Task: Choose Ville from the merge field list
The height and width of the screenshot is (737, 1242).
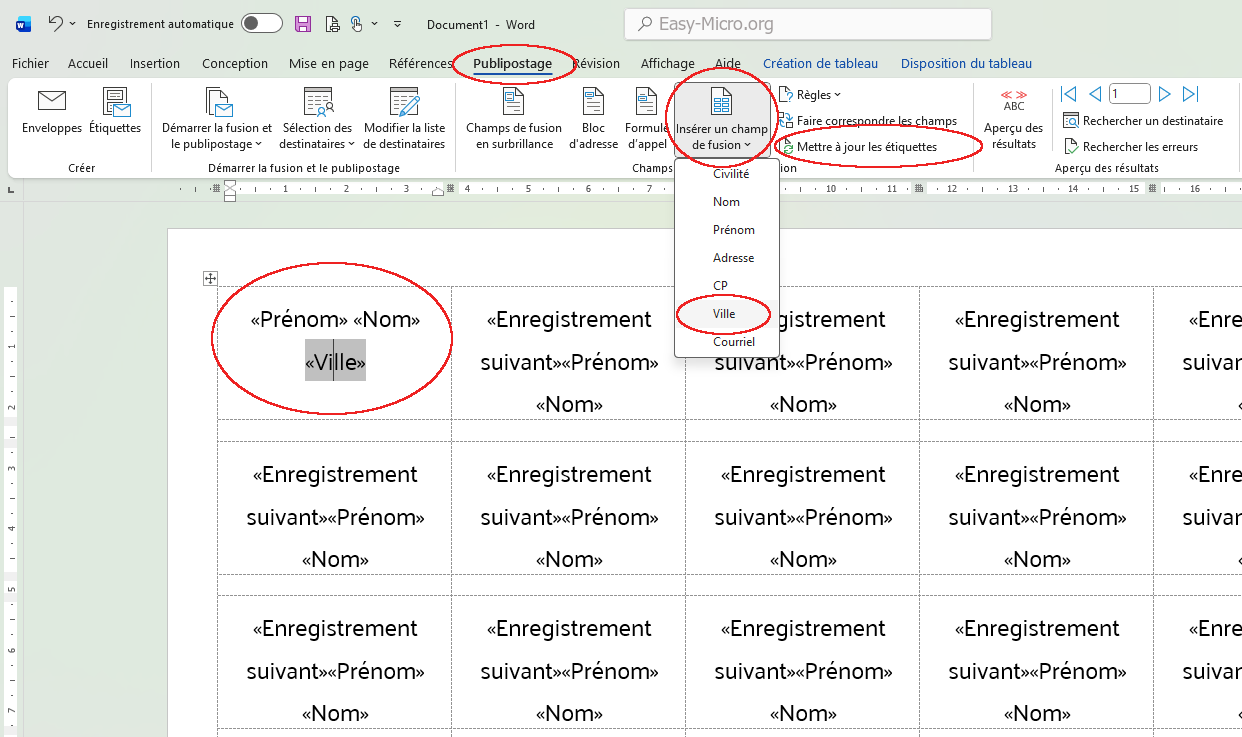Action: [x=724, y=314]
